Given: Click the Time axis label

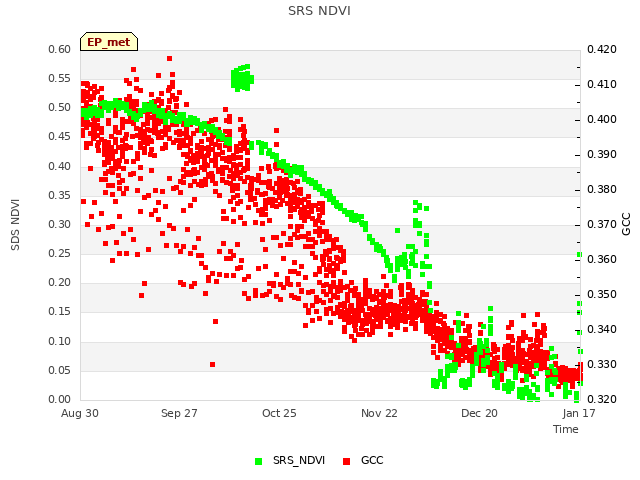Looking at the screenshot, I should pyautogui.click(x=565, y=429).
